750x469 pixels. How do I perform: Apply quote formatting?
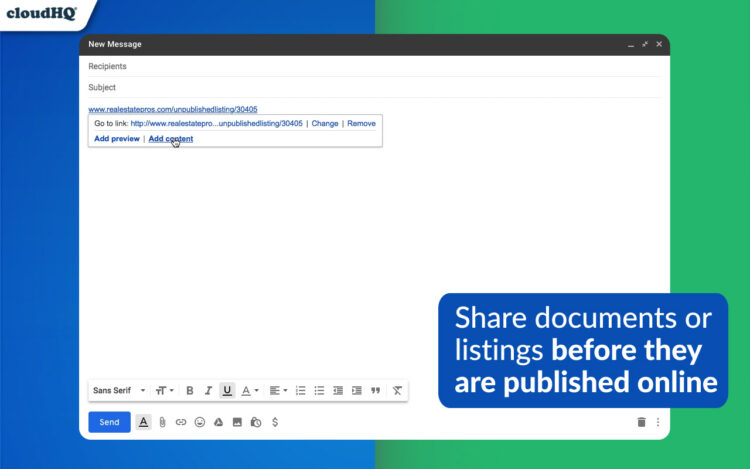tap(375, 391)
